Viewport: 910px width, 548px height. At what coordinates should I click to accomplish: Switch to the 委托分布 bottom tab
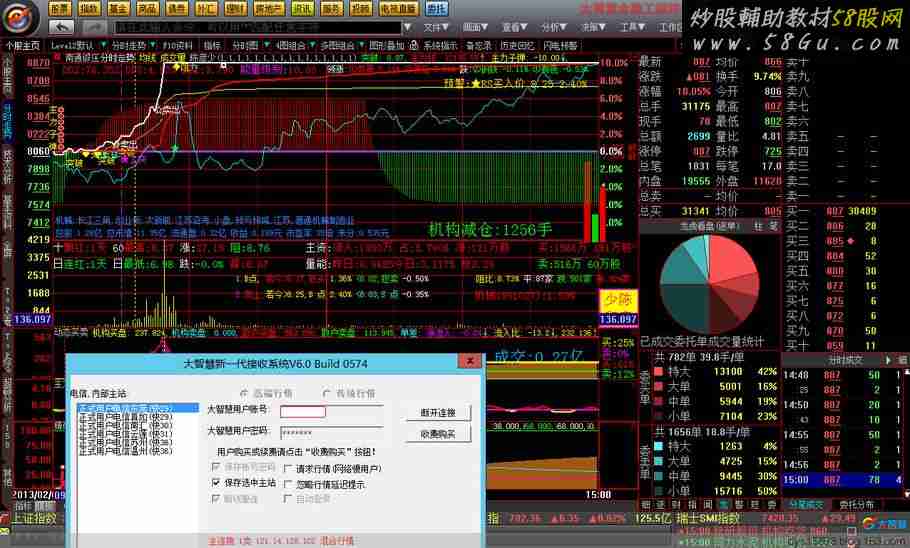[856, 505]
